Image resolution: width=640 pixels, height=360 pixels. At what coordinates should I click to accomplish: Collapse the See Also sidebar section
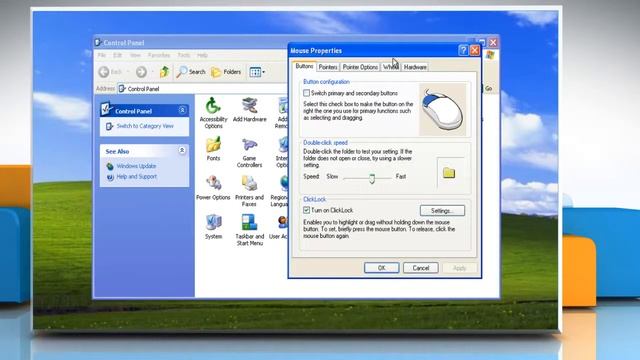coord(182,151)
